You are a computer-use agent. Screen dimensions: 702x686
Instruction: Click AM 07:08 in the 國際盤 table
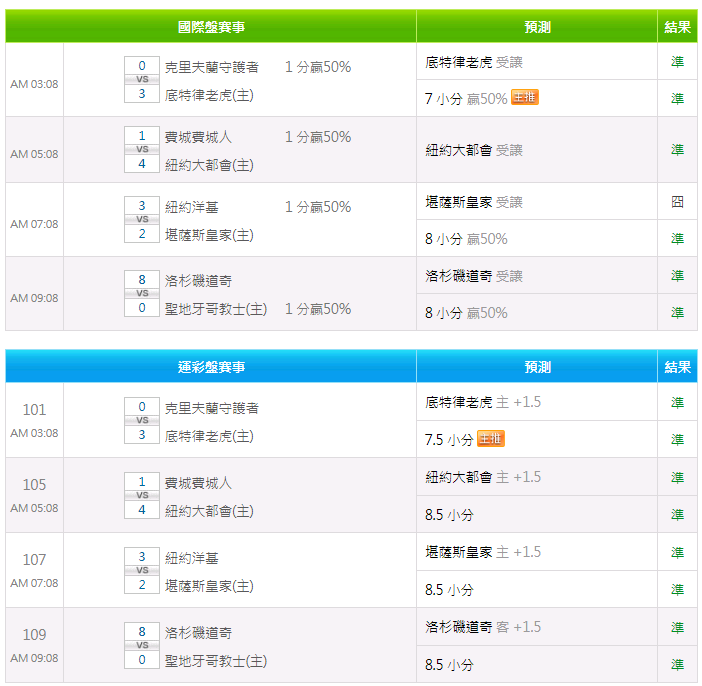(34, 224)
